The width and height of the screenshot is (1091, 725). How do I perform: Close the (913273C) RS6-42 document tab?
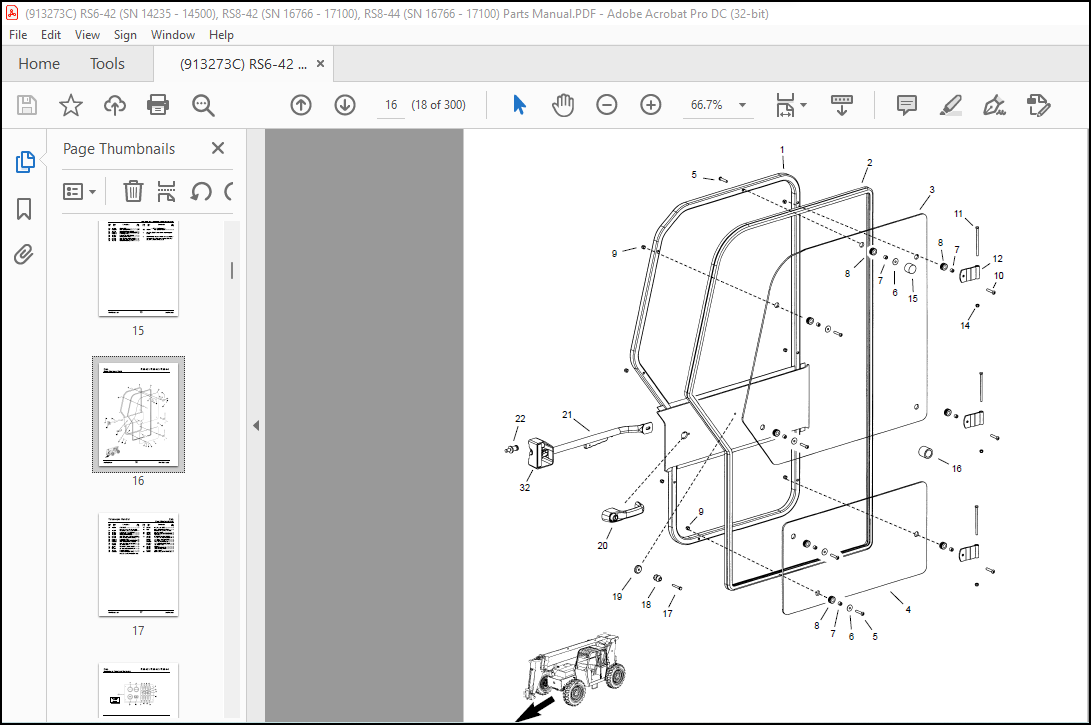(x=320, y=63)
